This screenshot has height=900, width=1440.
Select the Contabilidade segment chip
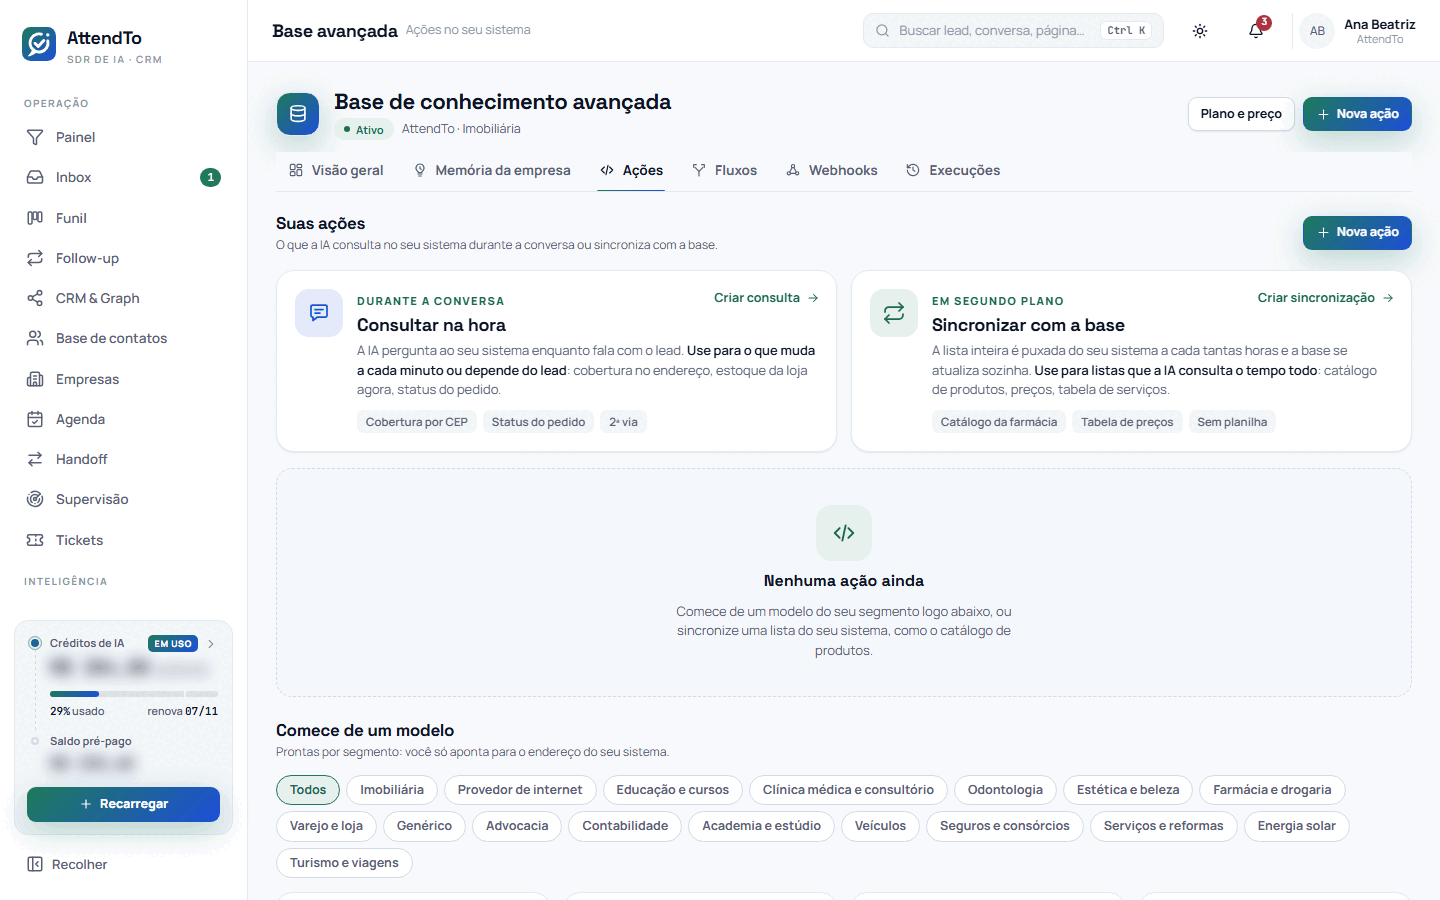(x=625, y=826)
